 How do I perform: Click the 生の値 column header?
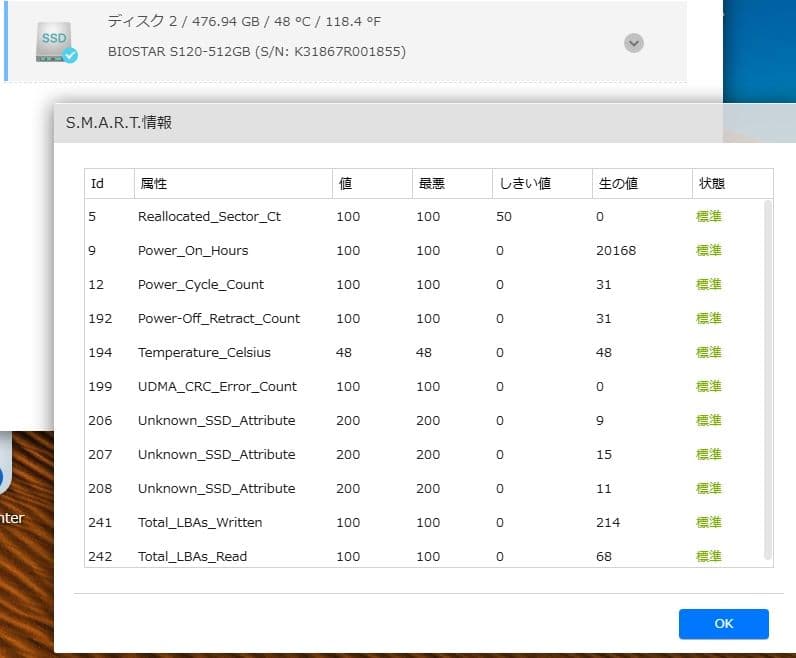click(618, 184)
